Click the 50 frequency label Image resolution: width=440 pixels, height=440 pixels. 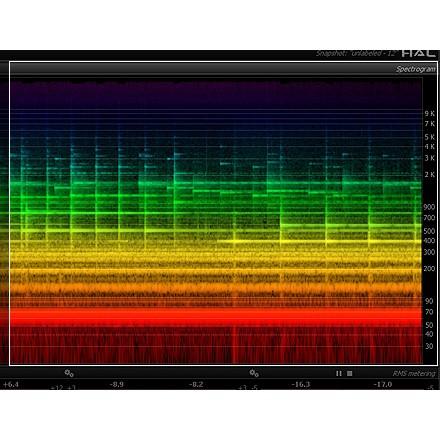429,325
